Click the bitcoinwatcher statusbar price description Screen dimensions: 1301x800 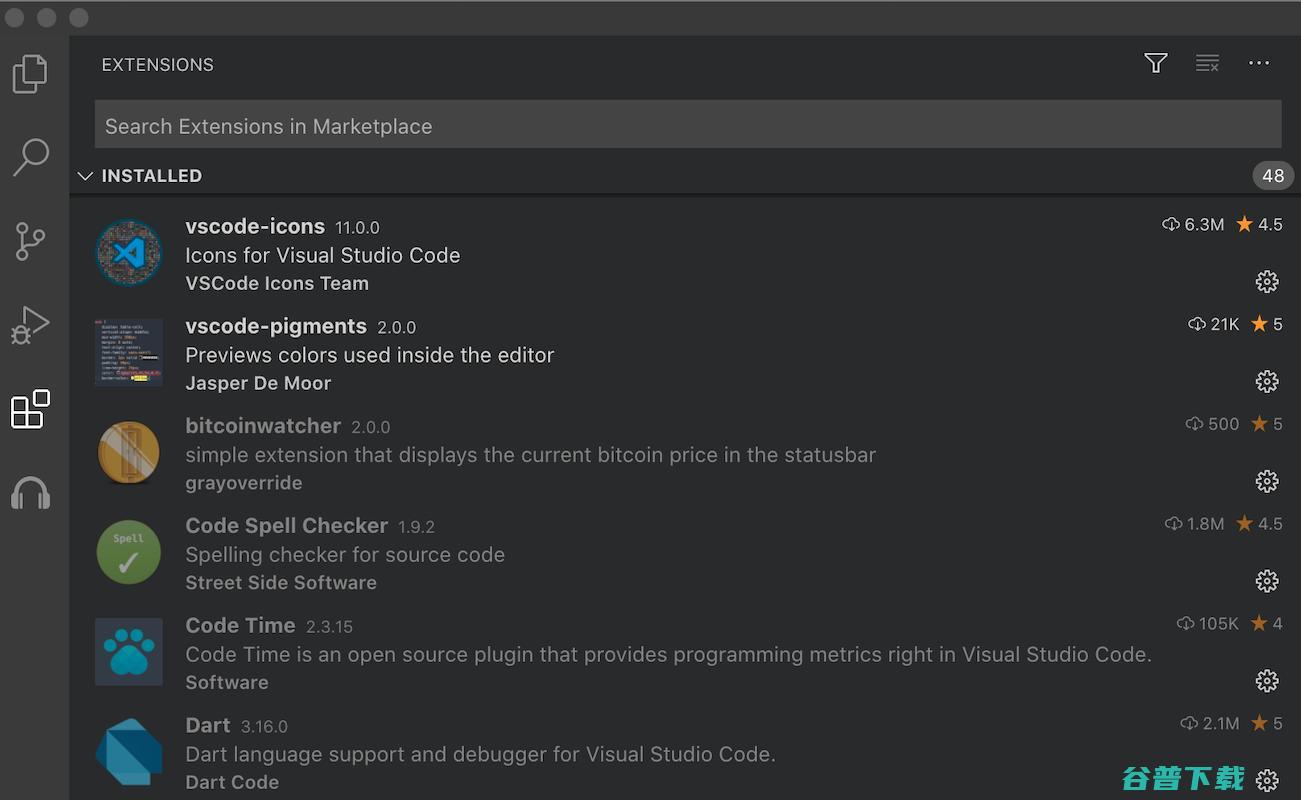tap(530, 455)
